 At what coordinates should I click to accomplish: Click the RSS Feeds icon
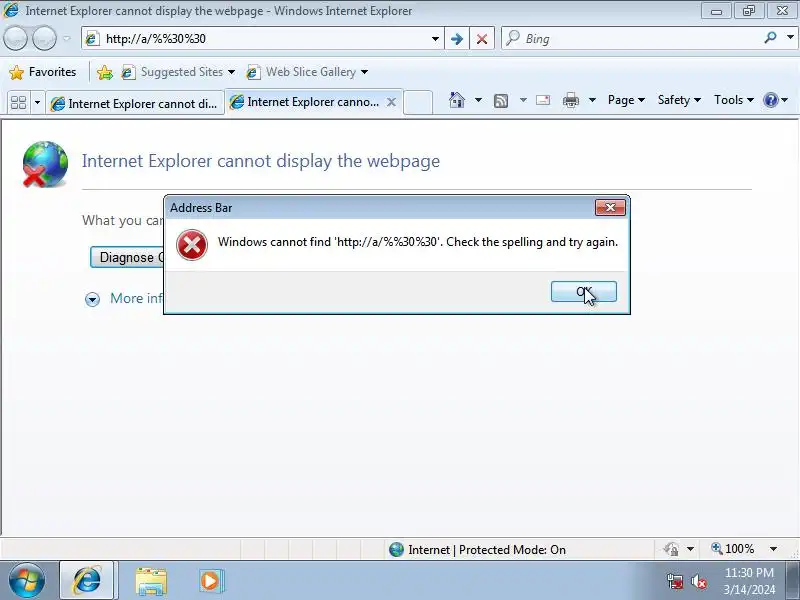click(501, 101)
